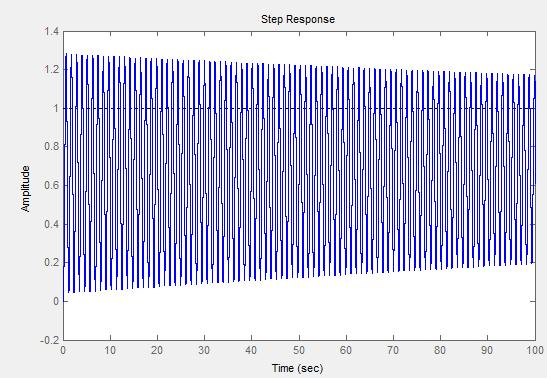Click the 0.6 amplitude tick label
The height and width of the screenshot is (378, 547).
(x=52, y=185)
